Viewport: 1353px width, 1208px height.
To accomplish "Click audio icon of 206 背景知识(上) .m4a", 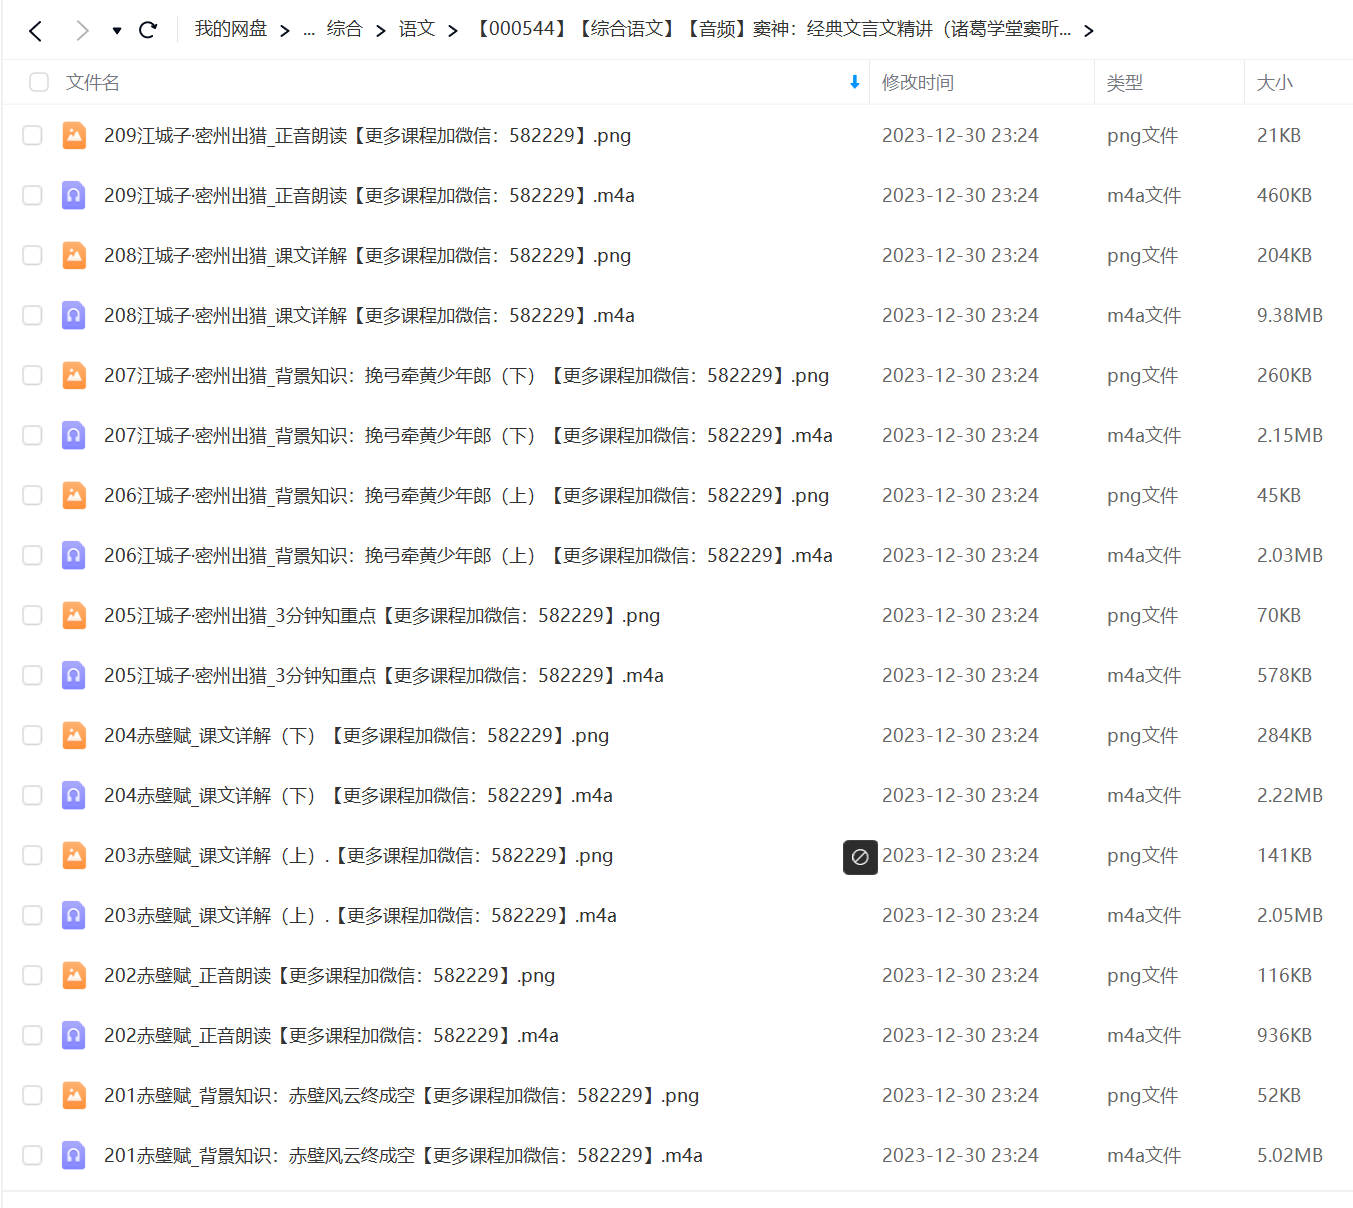I will [74, 555].
